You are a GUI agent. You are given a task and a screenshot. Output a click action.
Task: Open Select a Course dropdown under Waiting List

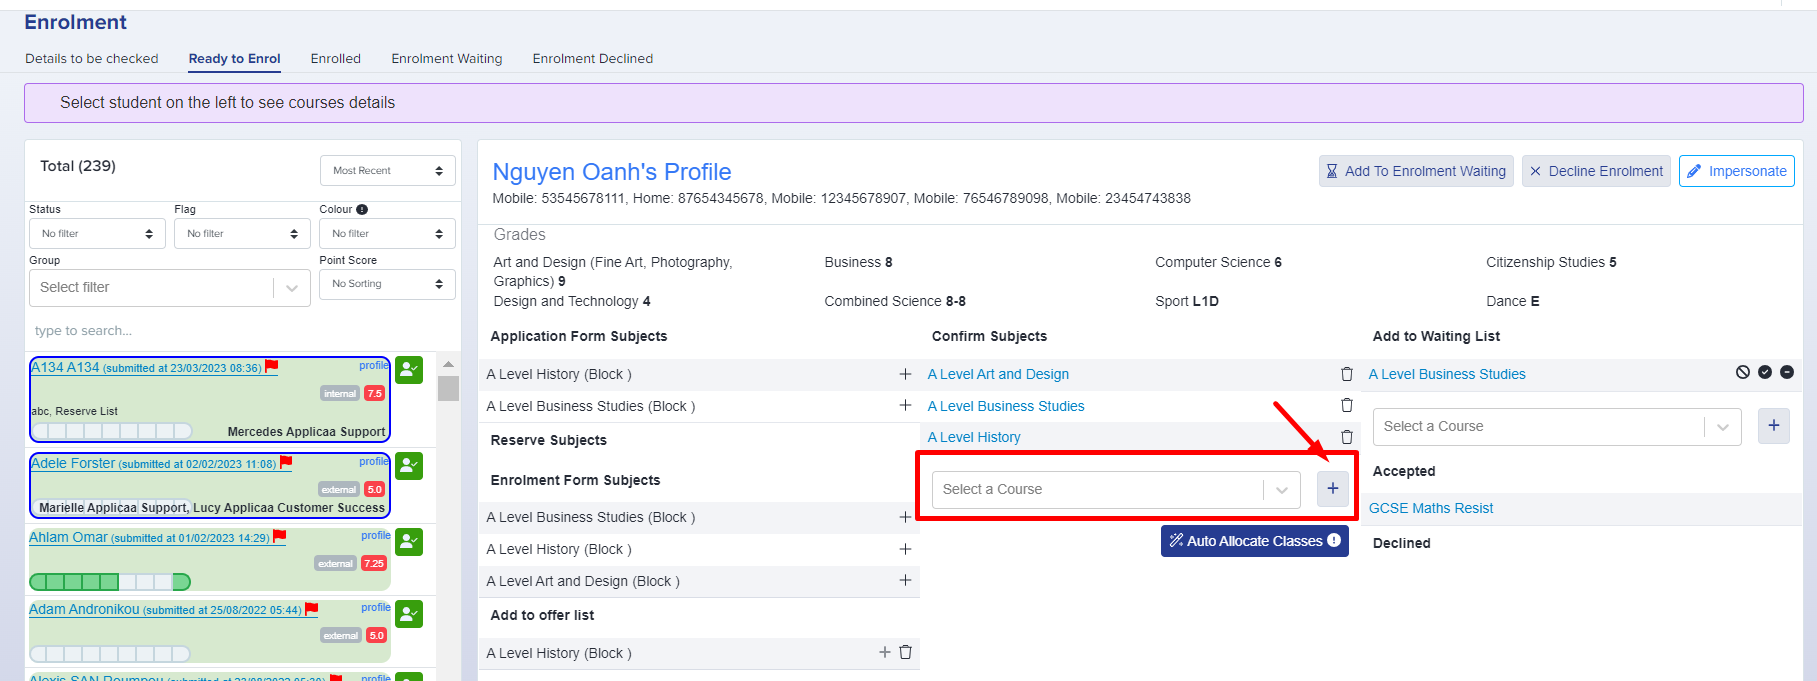click(x=1557, y=426)
